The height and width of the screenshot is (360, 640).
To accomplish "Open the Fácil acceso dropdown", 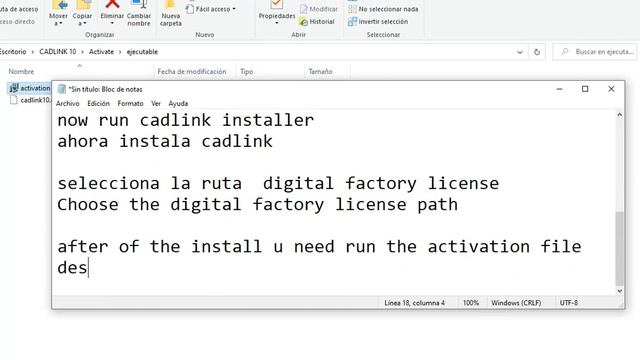I will pos(211,9).
